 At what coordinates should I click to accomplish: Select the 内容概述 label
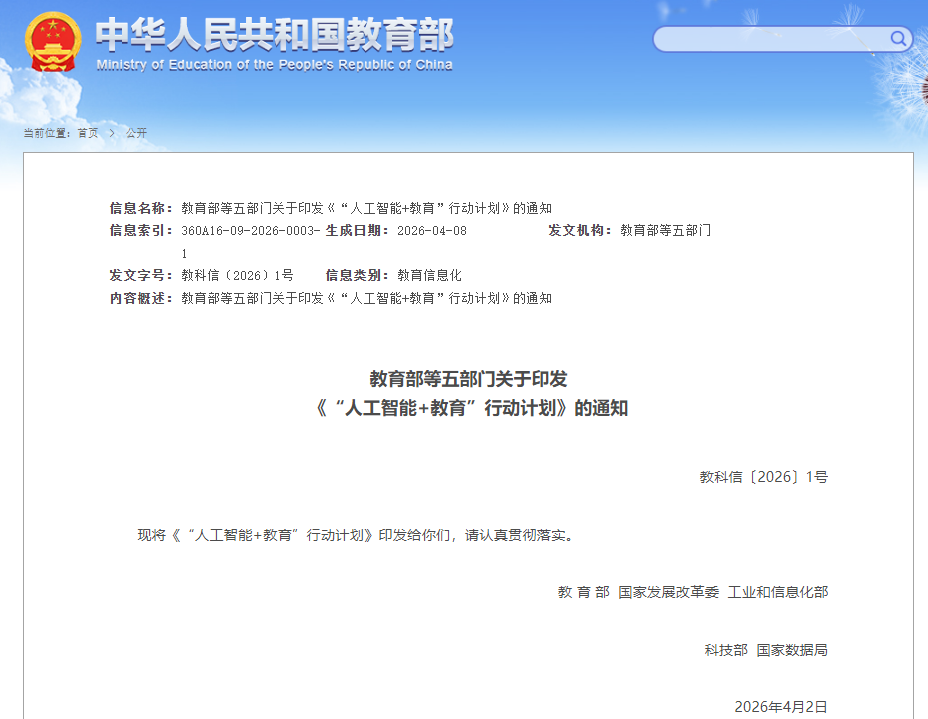(141, 298)
